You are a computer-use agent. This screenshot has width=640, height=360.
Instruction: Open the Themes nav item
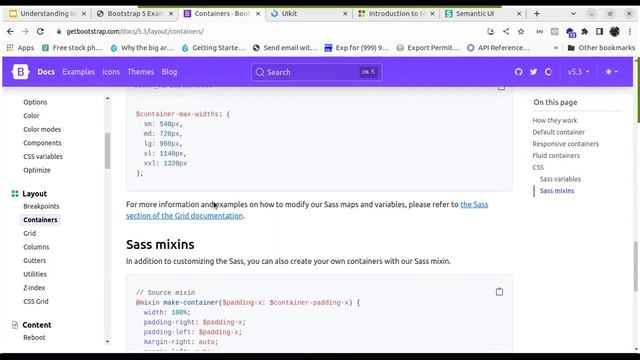click(x=141, y=72)
